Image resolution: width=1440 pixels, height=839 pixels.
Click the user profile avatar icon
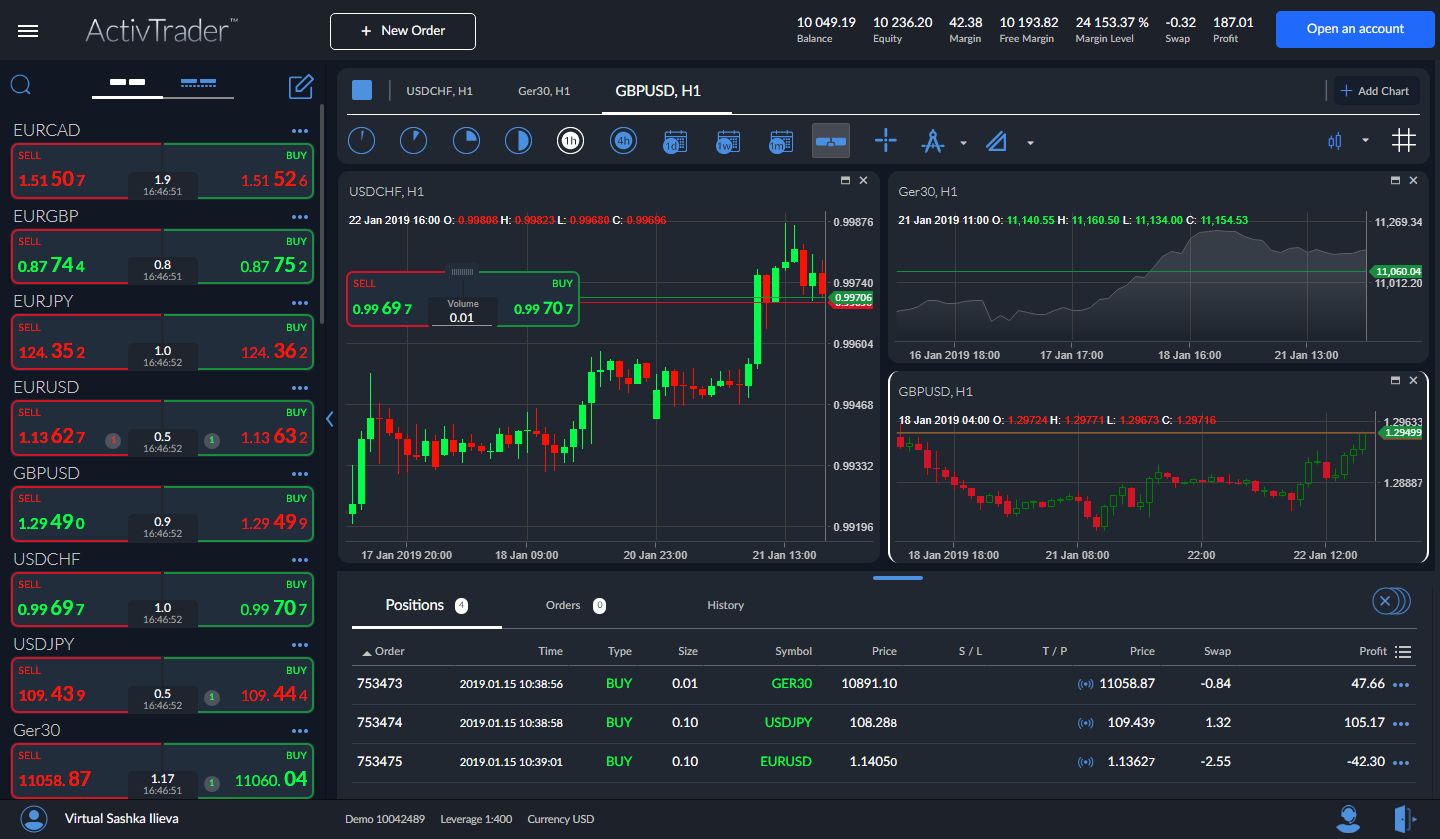[34, 819]
